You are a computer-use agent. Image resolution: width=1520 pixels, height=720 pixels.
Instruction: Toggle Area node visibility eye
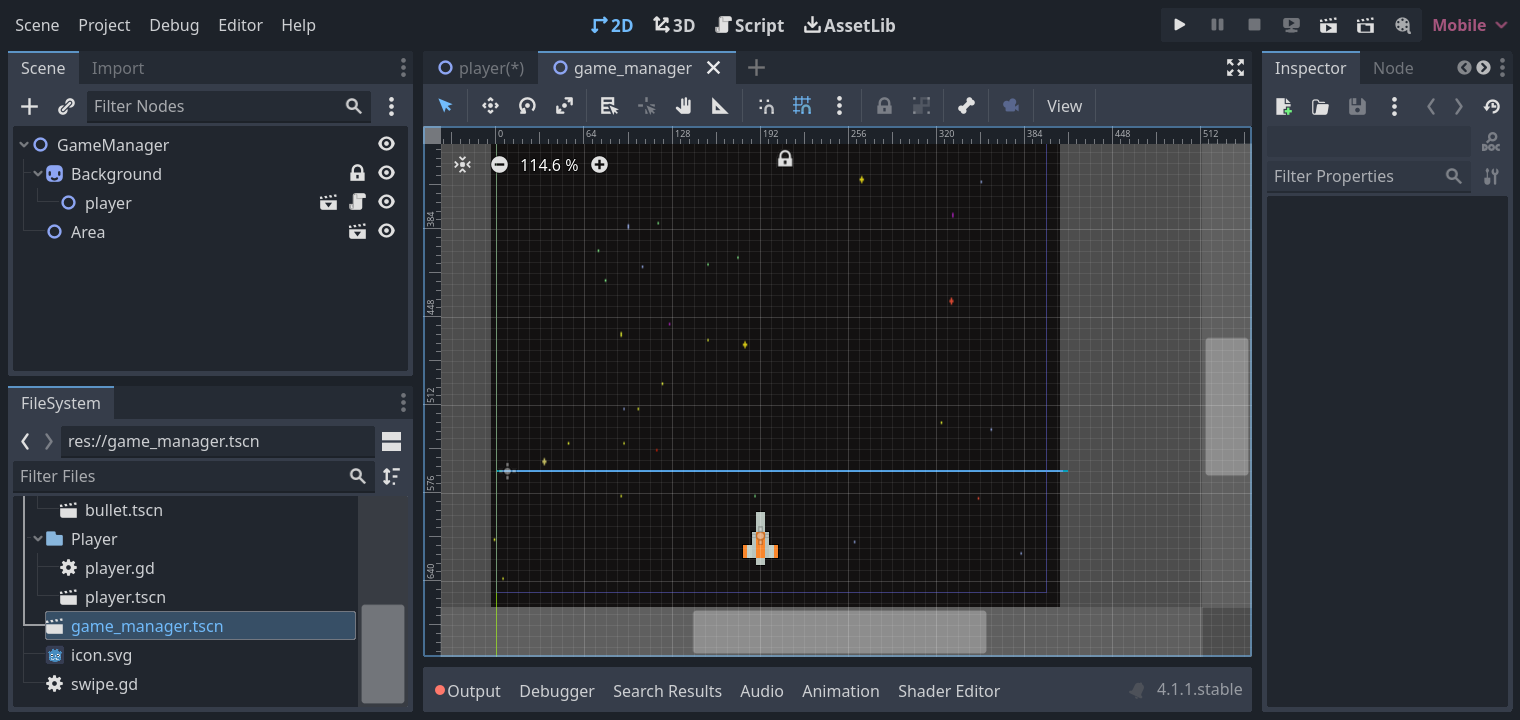pos(387,232)
